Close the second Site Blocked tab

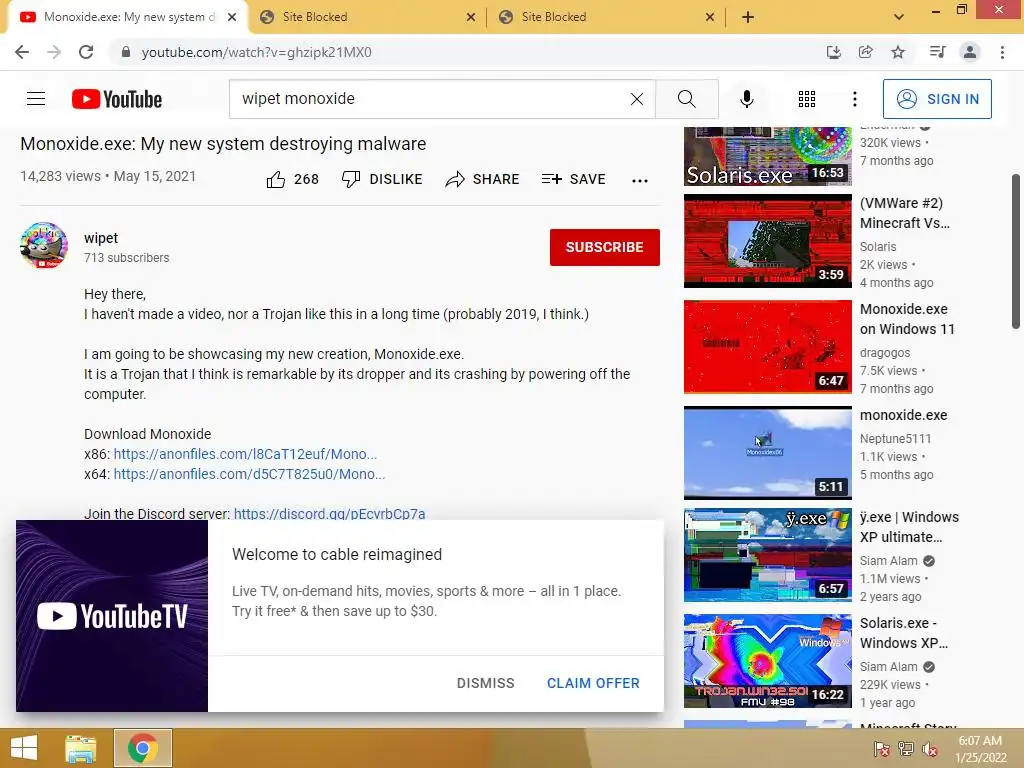click(710, 17)
